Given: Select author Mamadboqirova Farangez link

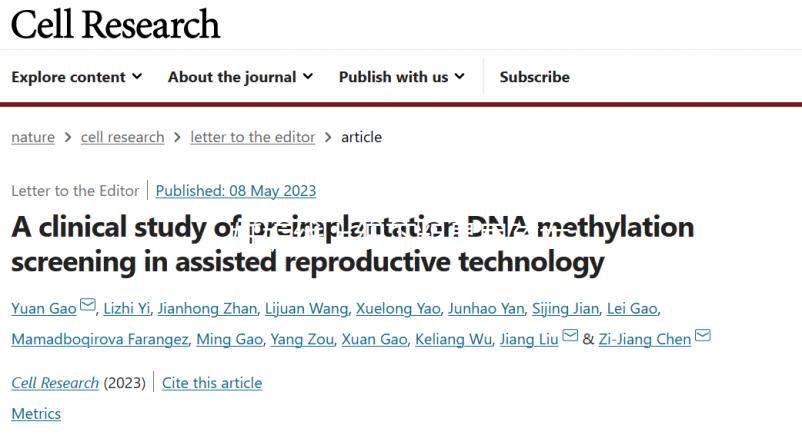Looking at the screenshot, I should 100,339.
